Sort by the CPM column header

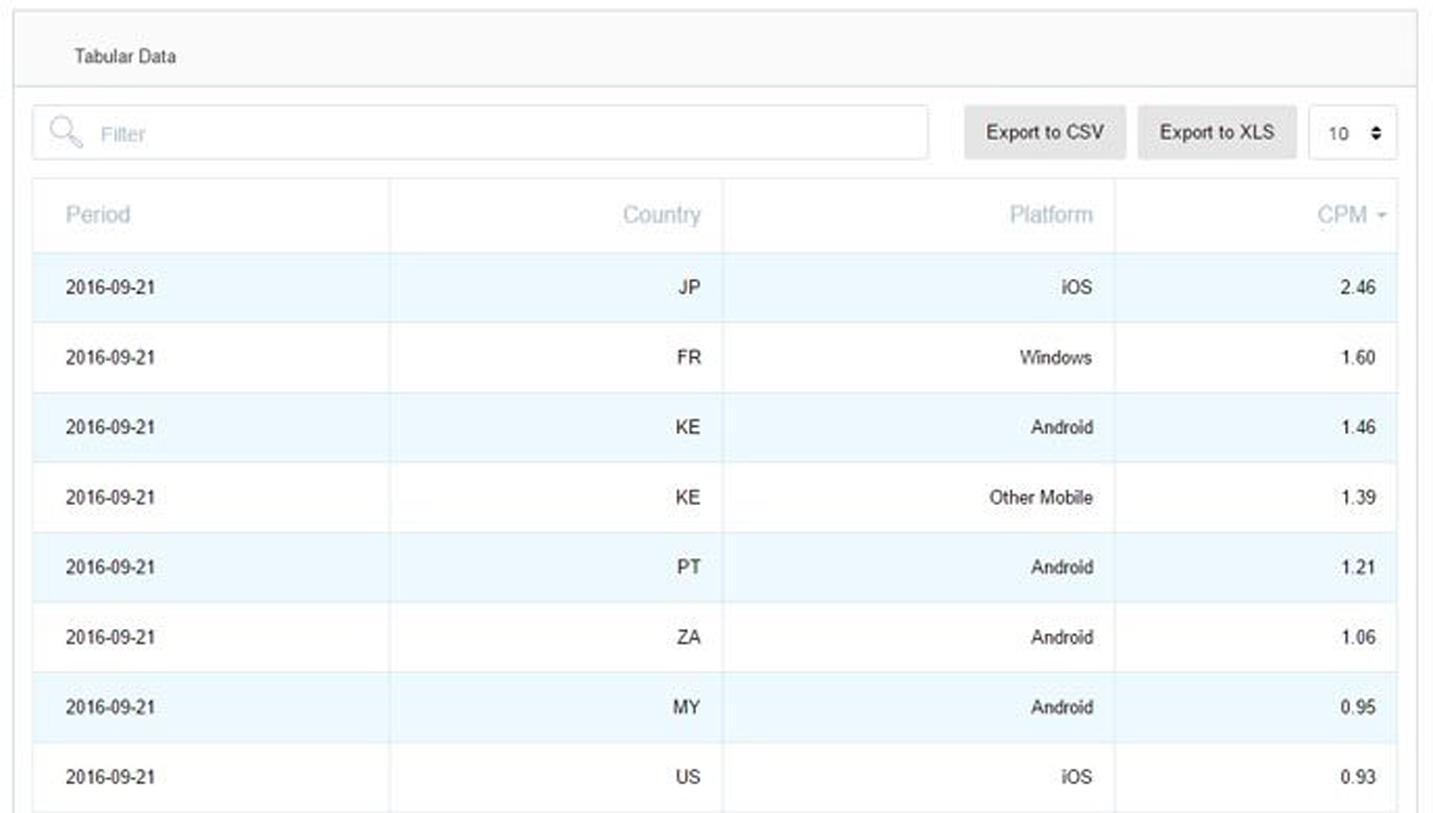click(1342, 215)
